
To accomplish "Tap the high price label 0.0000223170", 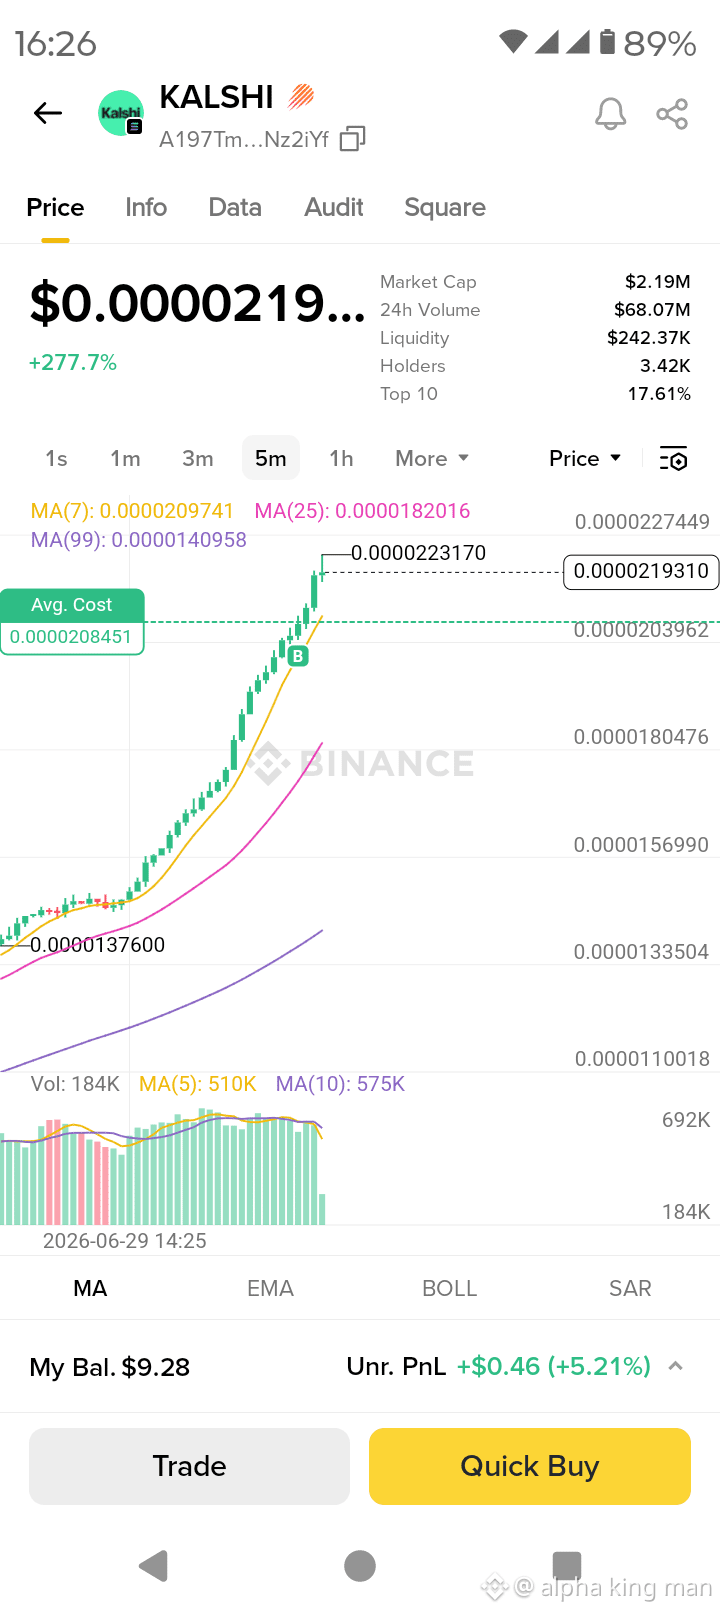I will [x=419, y=553].
